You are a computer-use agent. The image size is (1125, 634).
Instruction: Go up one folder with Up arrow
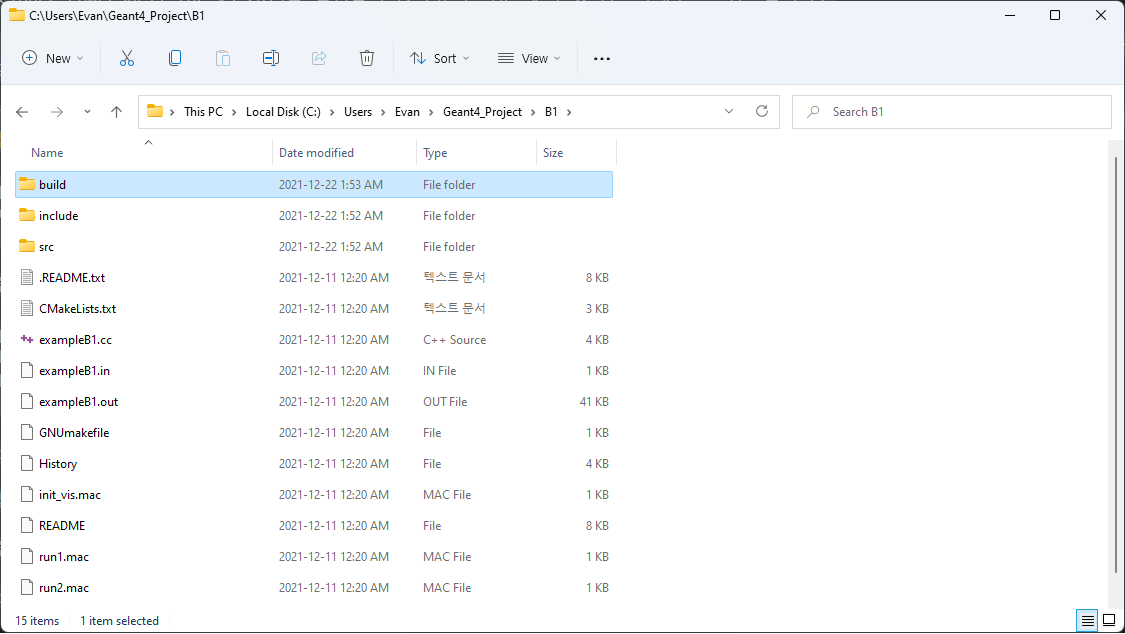click(x=116, y=112)
